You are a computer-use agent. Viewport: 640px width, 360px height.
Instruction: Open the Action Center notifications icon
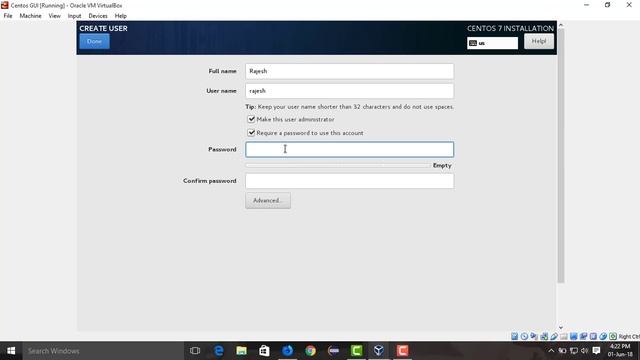click(596, 351)
